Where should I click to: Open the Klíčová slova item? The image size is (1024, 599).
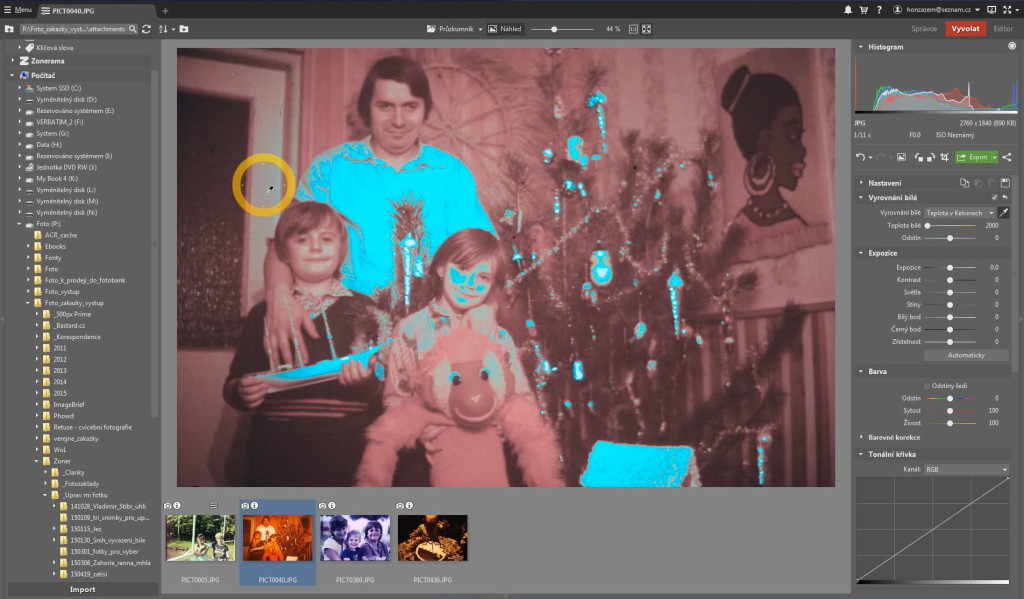pos(55,48)
